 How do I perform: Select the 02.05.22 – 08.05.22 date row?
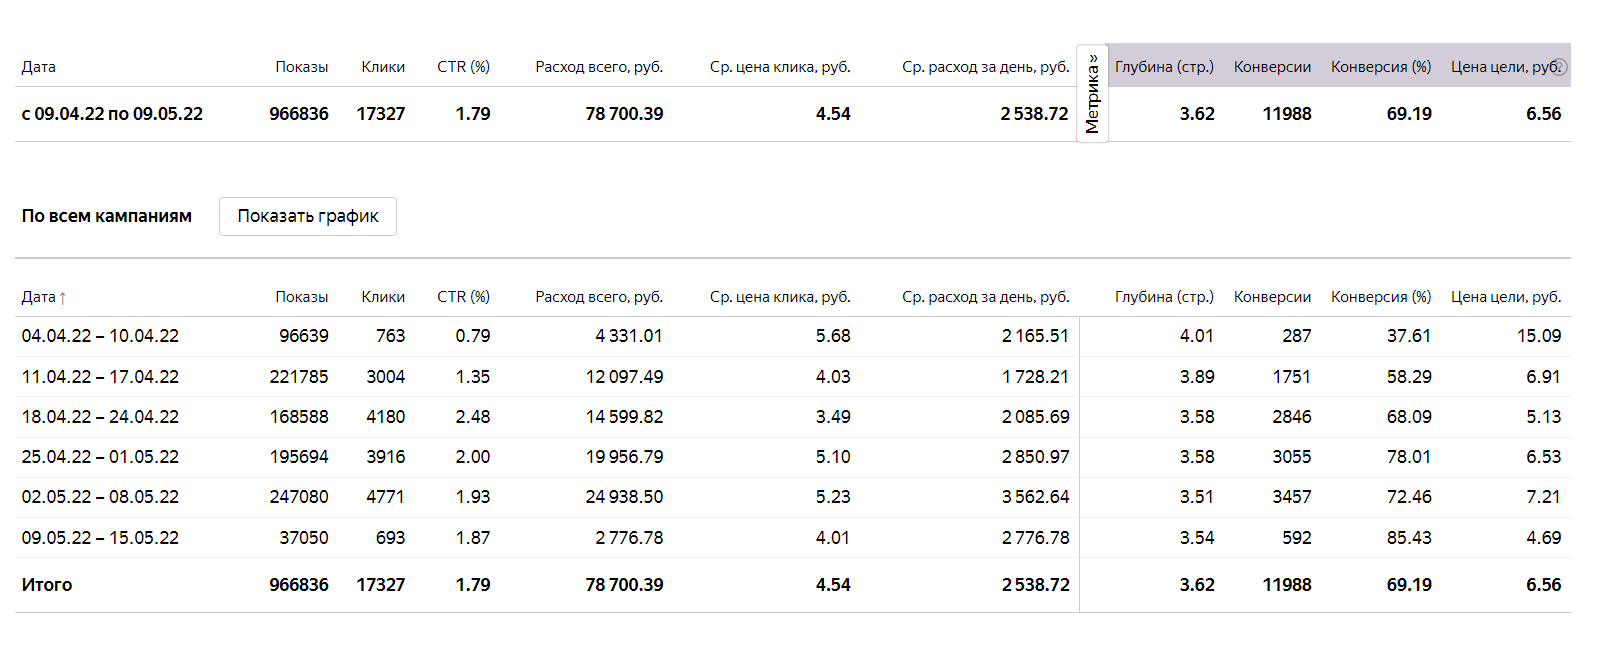tap(100, 497)
